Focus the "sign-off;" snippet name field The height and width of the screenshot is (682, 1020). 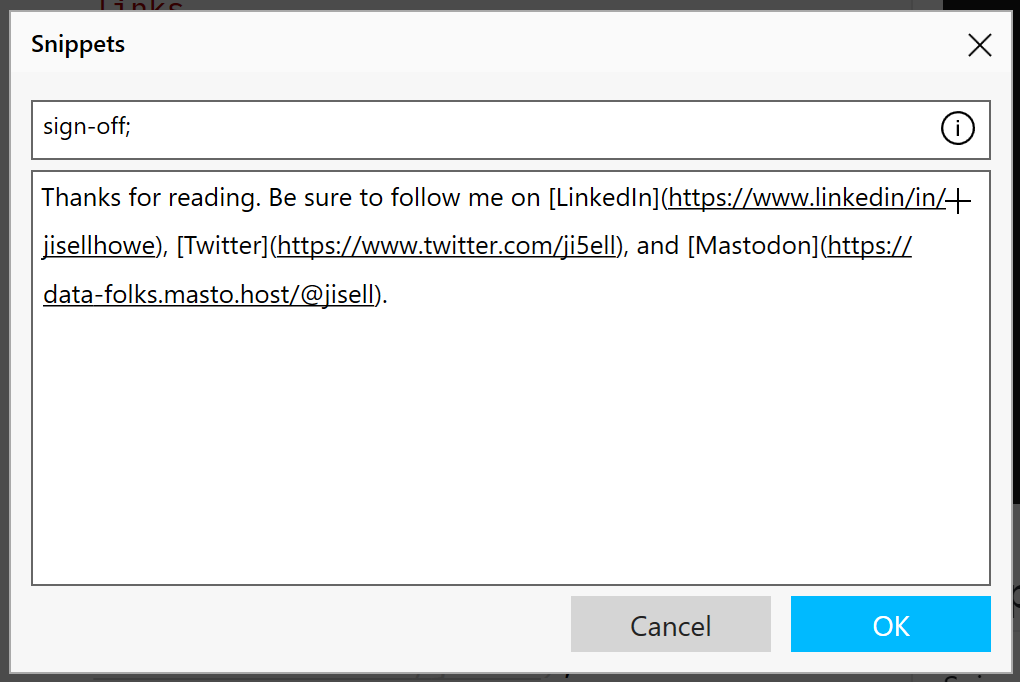(x=511, y=130)
